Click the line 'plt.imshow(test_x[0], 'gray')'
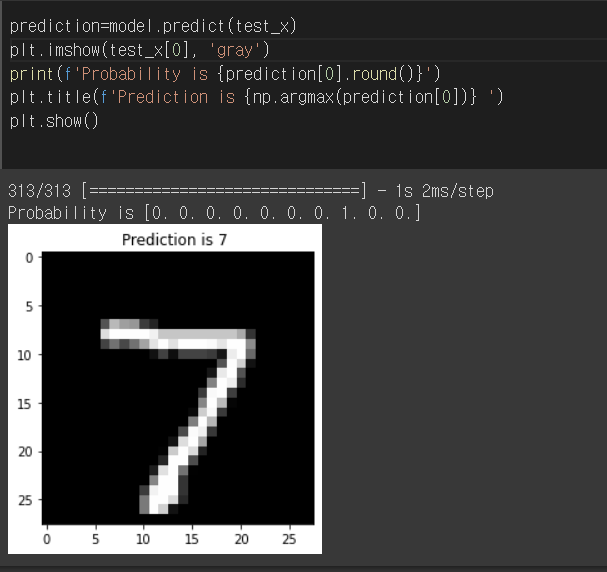 139,50
